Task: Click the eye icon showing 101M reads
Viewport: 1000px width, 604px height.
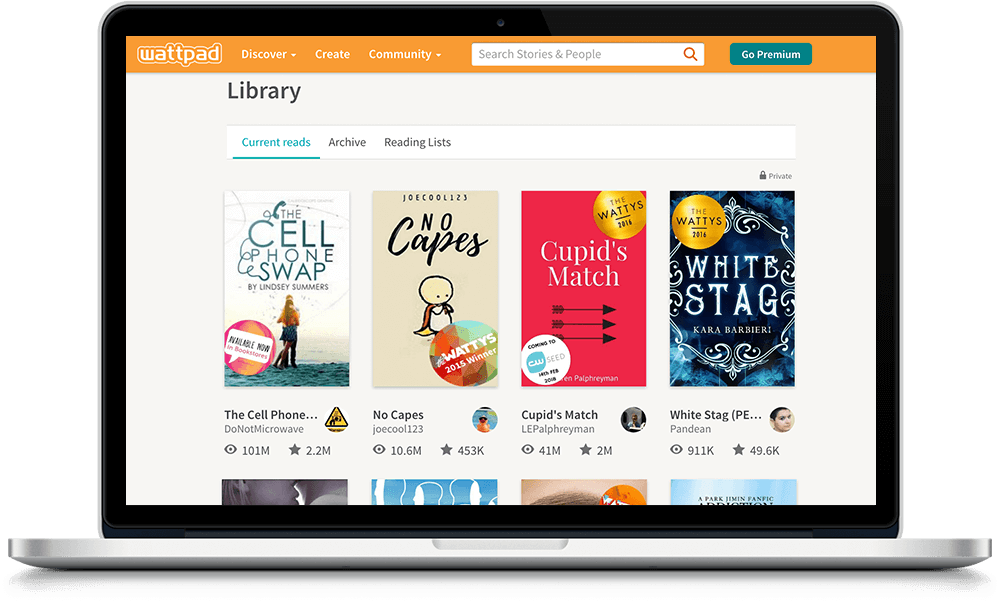Action: coord(232,450)
